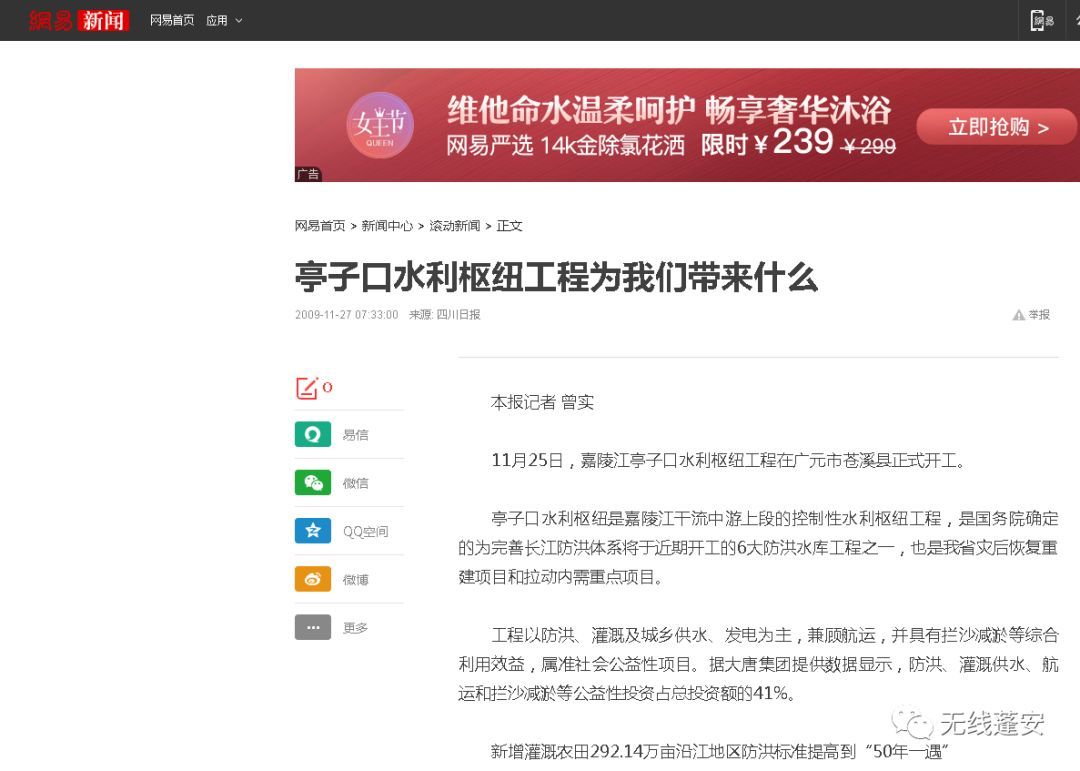
Task: Click the 易信 share label
Action: coord(355,435)
